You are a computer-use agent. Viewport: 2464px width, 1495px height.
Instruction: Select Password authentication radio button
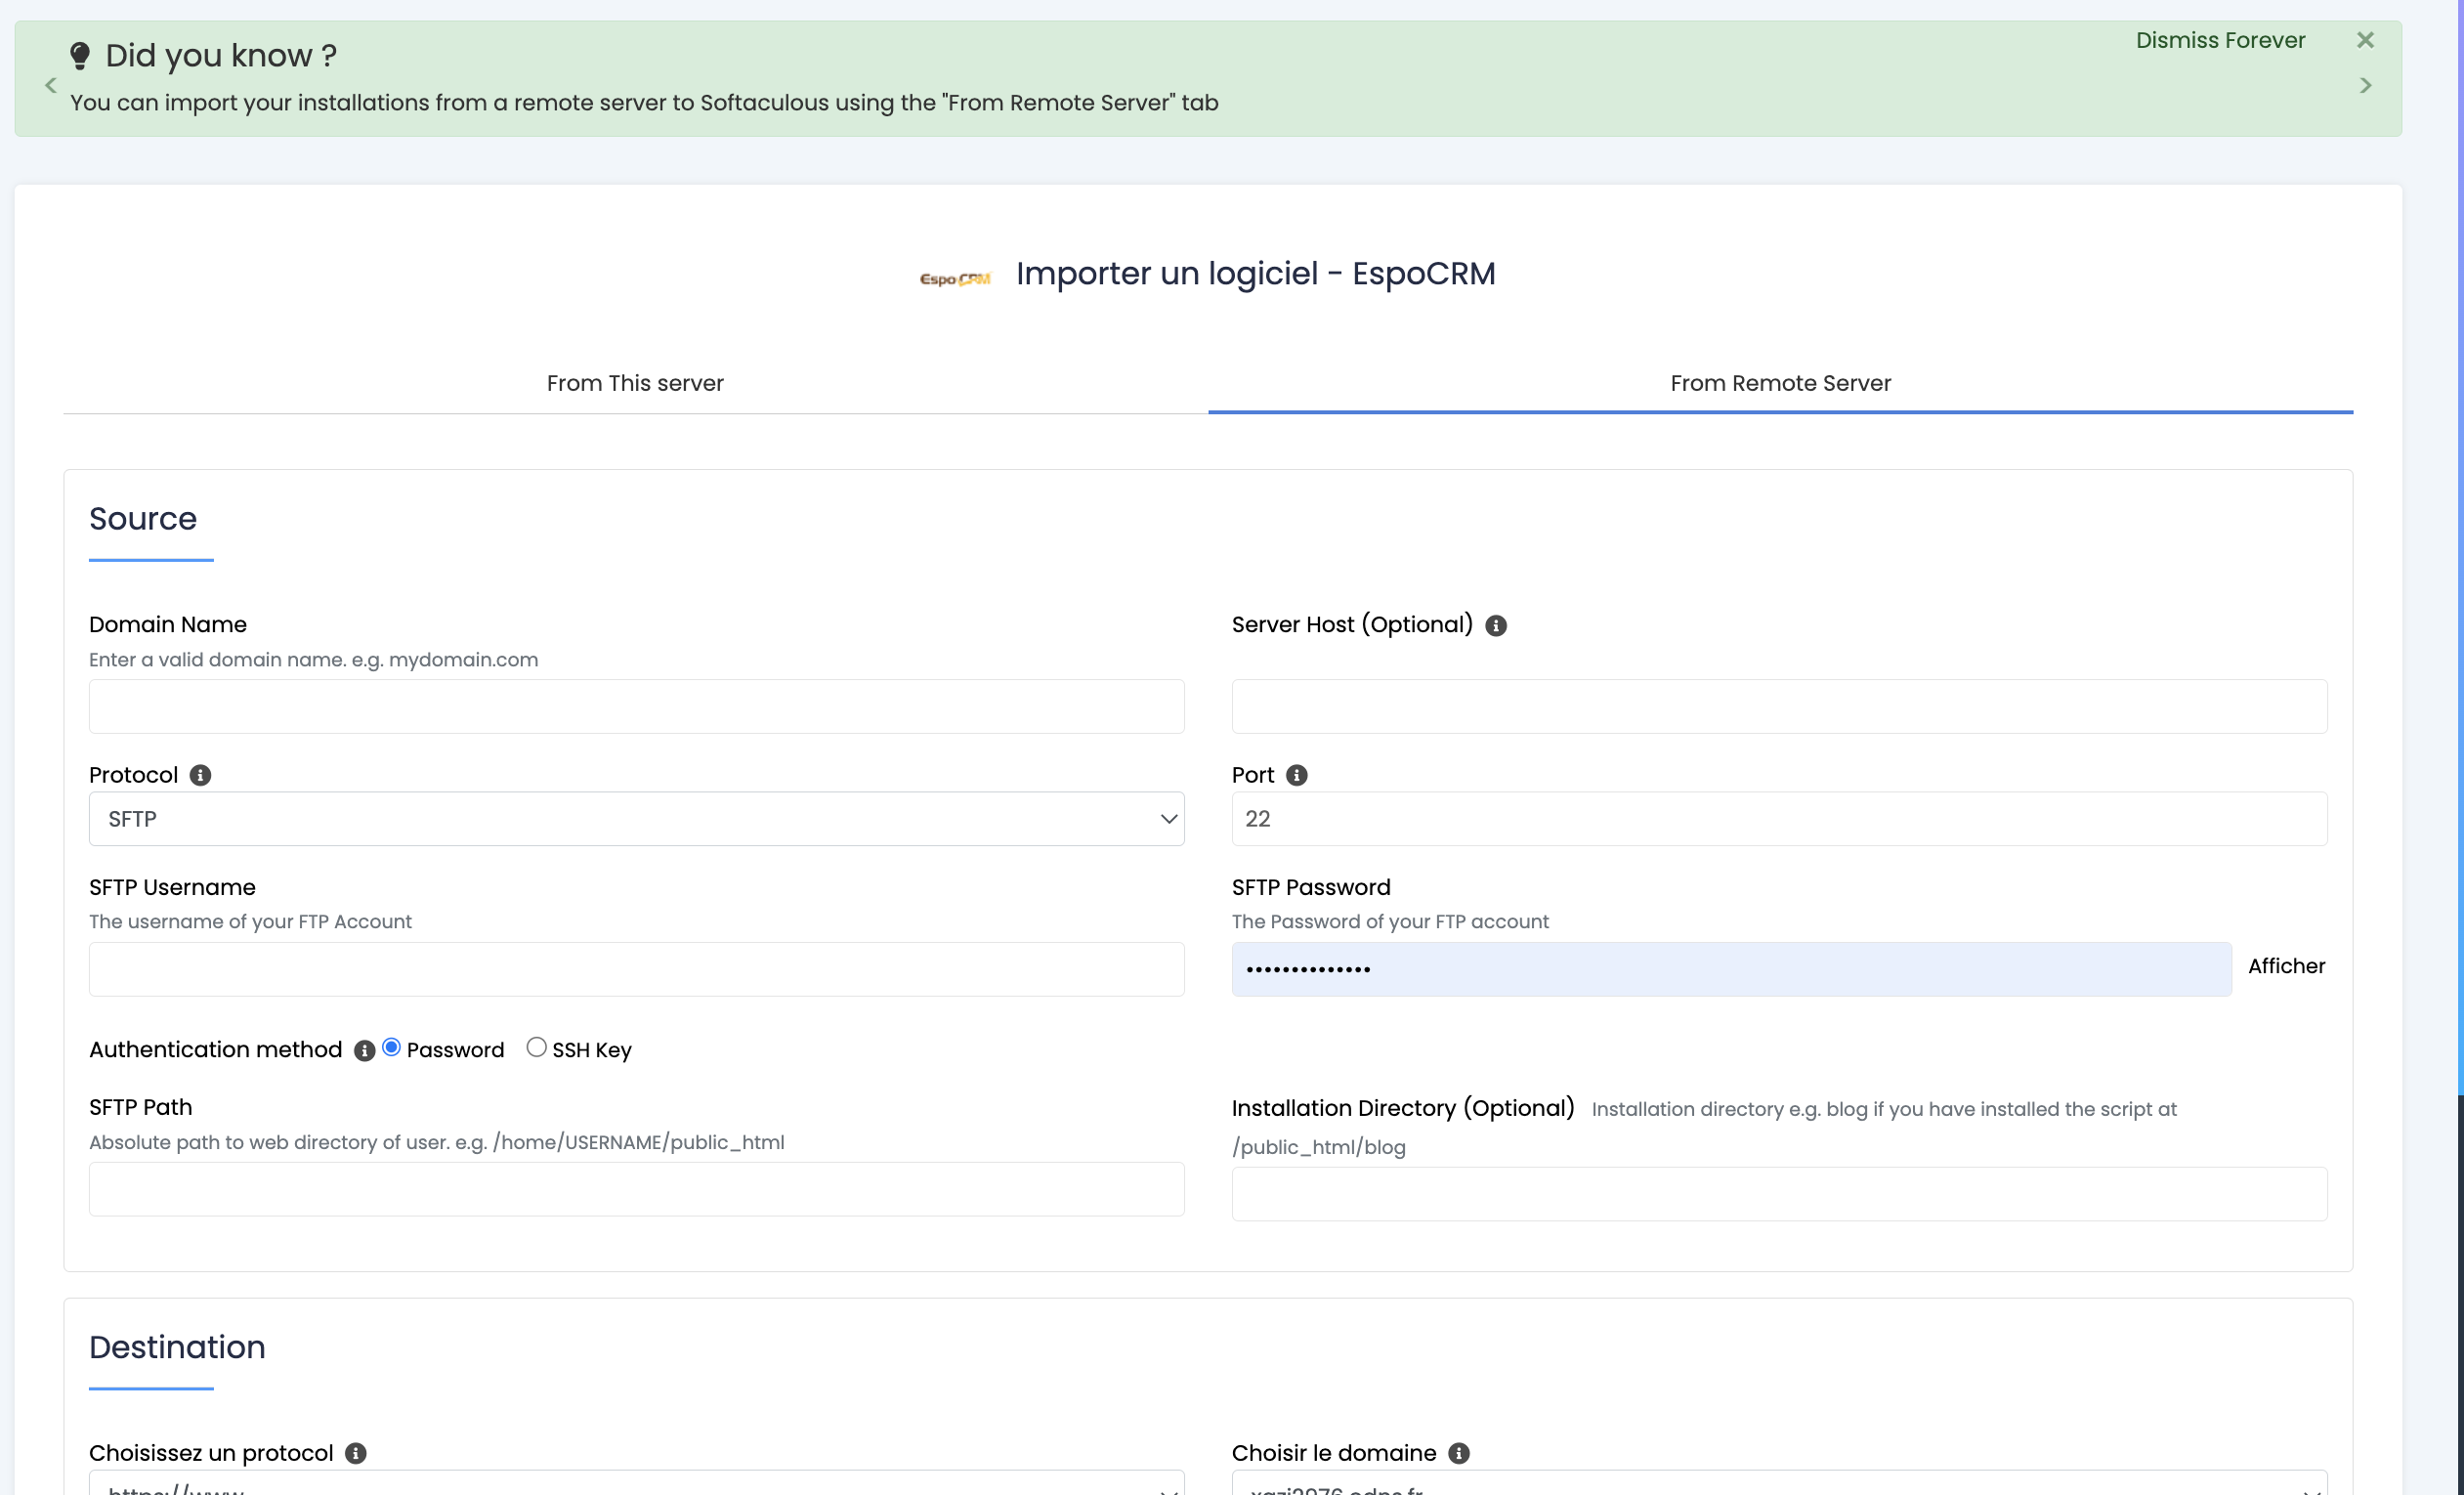[x=391, y=1048]
